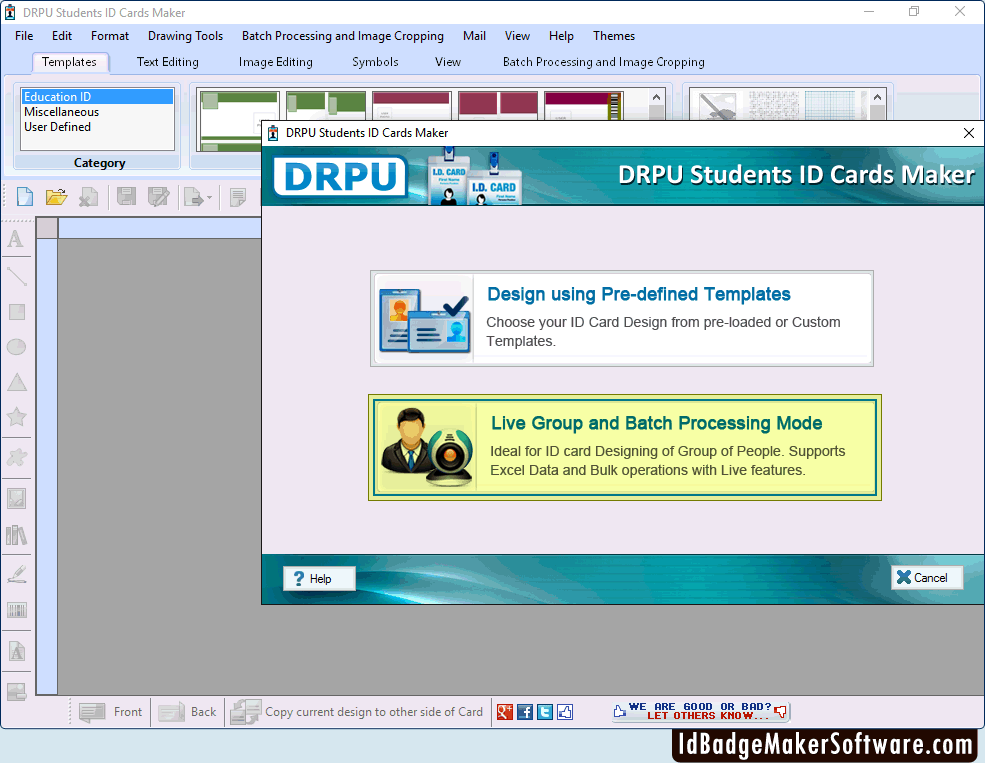Screen dimensions: 985x763
Task: Click the Help button in dialog
Action: click(x=319, y=578)
